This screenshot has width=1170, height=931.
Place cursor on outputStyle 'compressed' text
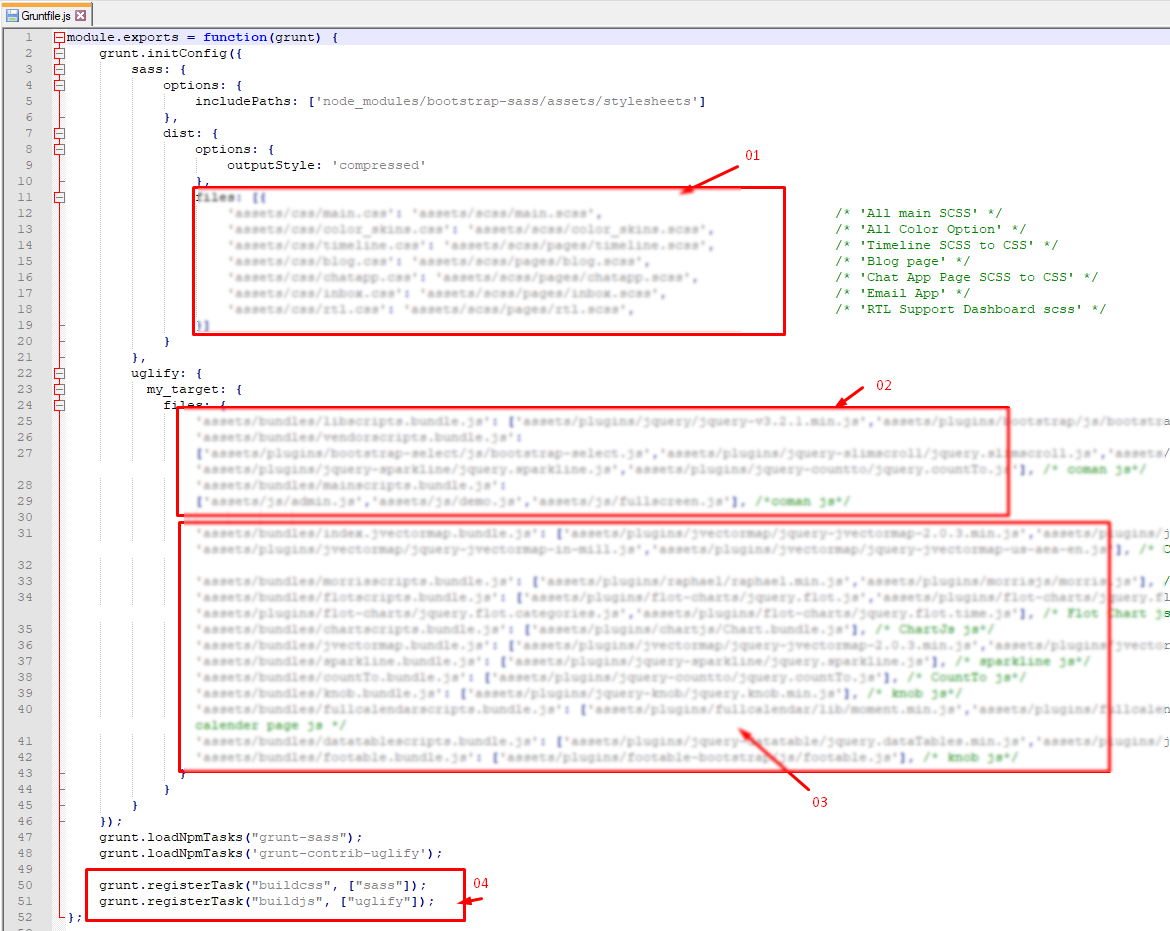pos(326,165)
